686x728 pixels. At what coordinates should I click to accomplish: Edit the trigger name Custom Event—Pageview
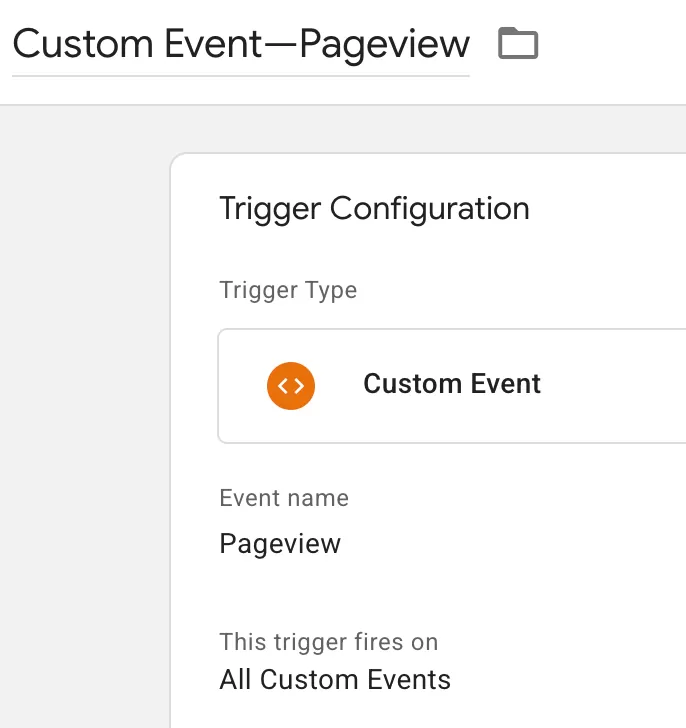click(241, 45)
